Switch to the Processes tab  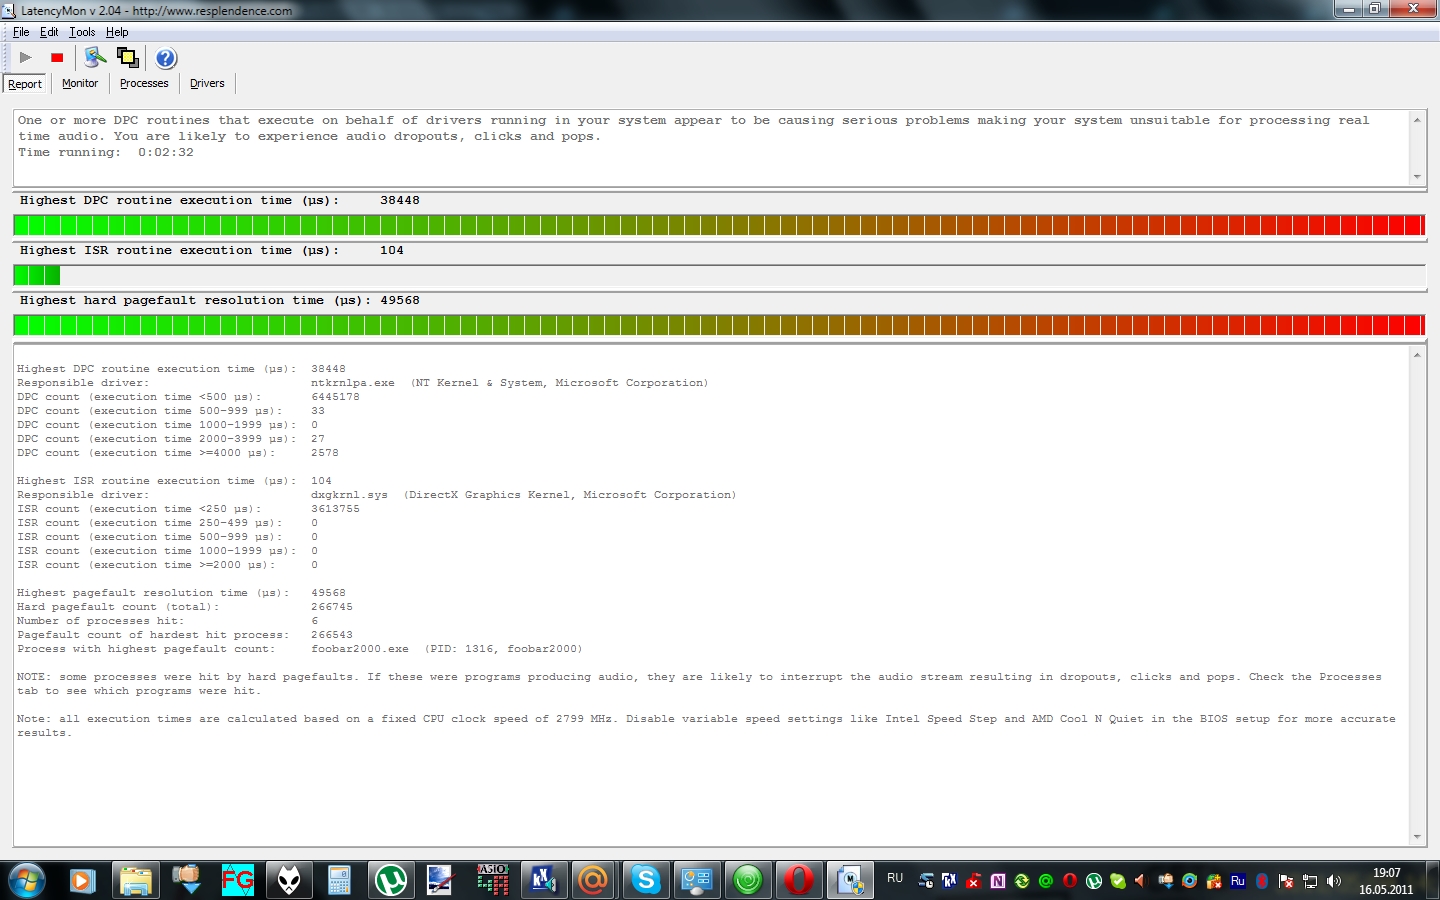pyautogui.click(x=144, y=83)
